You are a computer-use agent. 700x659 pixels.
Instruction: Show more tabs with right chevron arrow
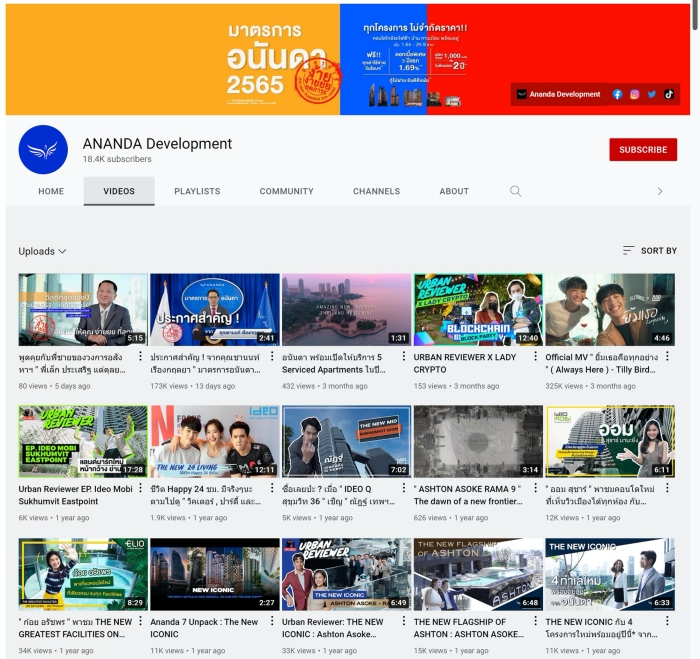[660, 191]
